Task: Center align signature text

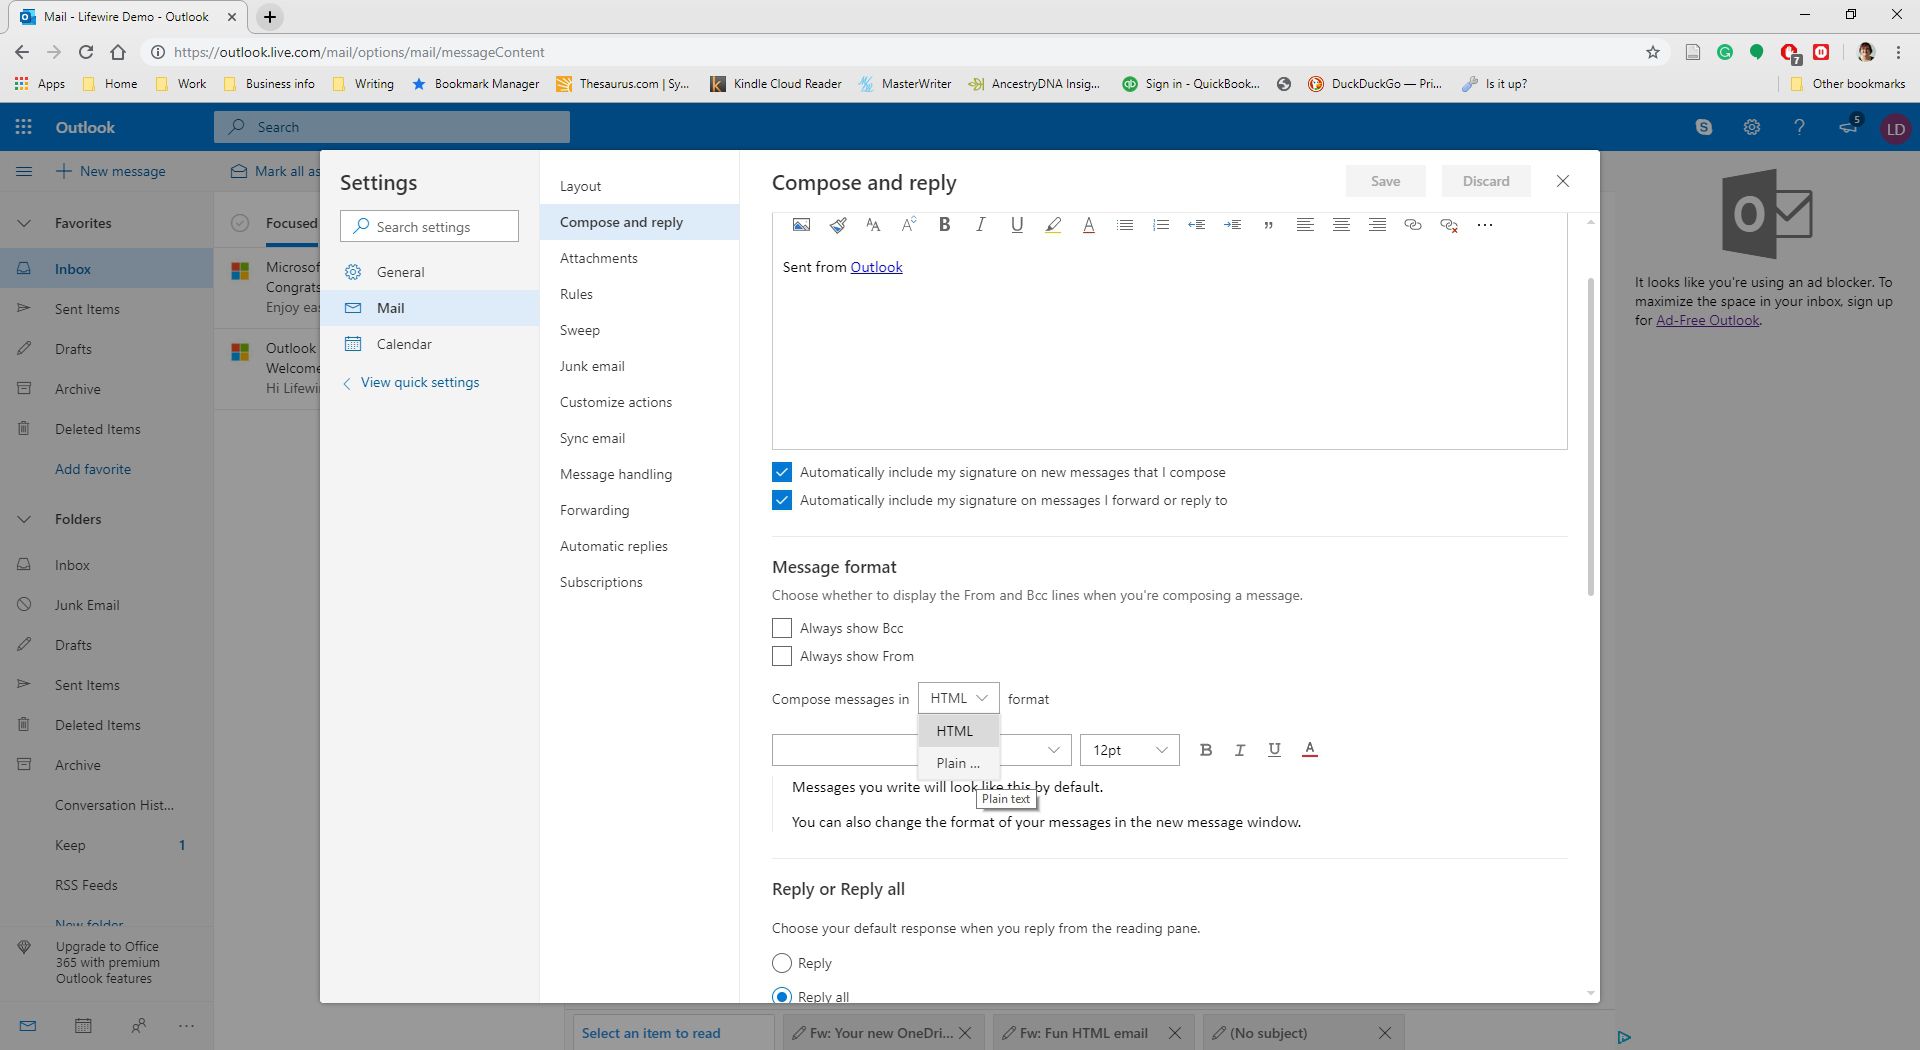Action: [1341, 225]
